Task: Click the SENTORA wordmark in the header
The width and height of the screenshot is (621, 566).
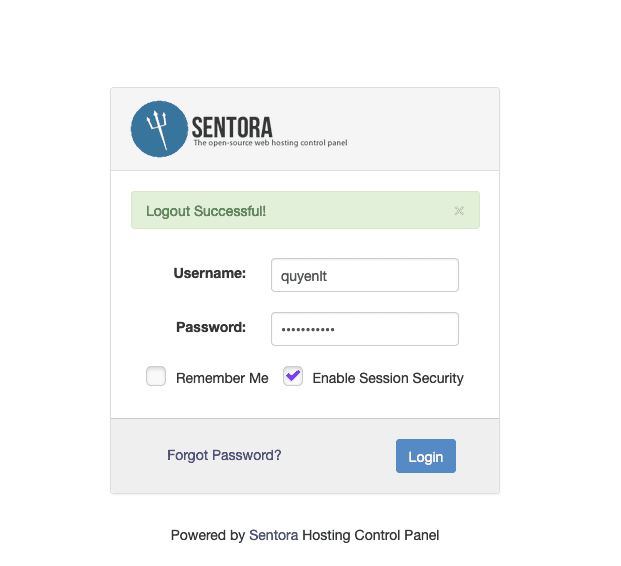Action: [x=232, y=126]
